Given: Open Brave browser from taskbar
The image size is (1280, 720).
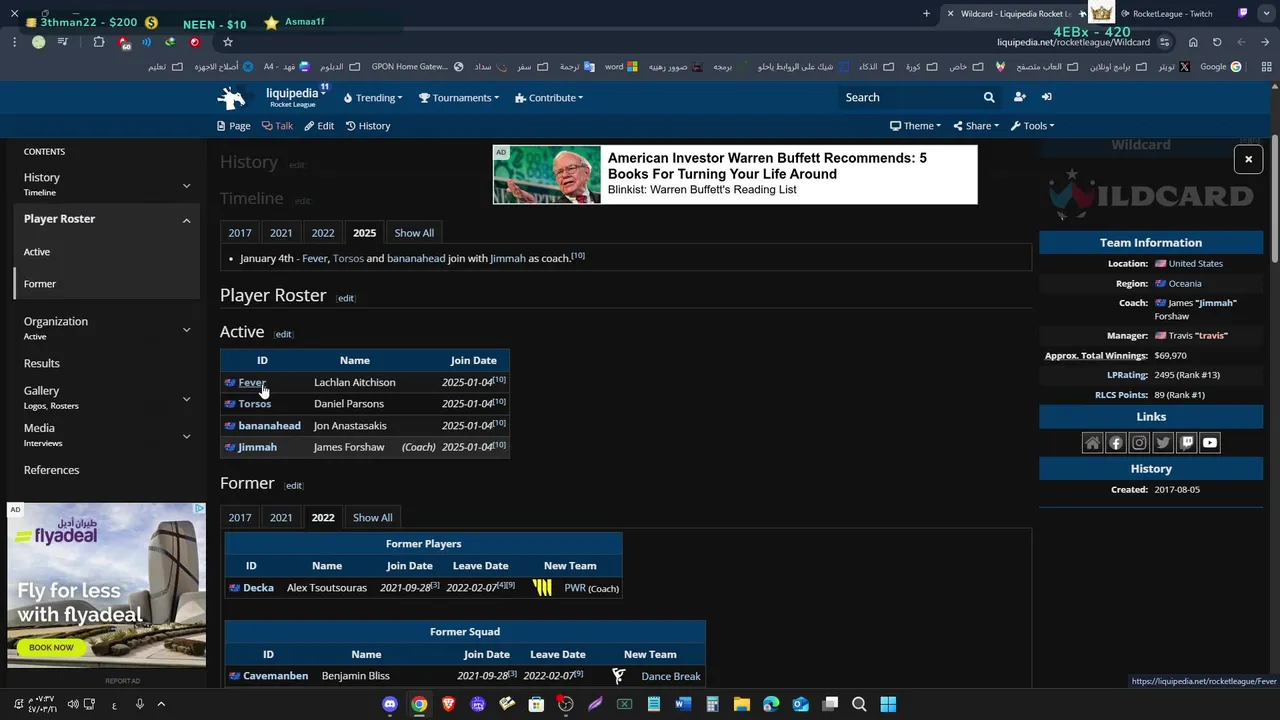Looking at the screenshot, I should pyautogui.click(x=448, y=704).
